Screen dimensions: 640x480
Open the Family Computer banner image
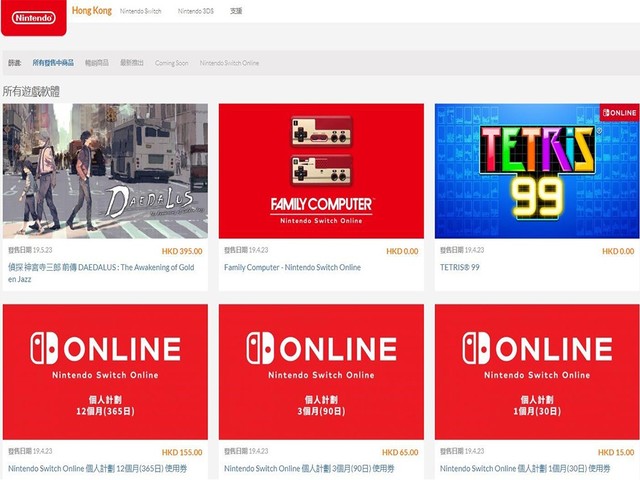(321, 171)
